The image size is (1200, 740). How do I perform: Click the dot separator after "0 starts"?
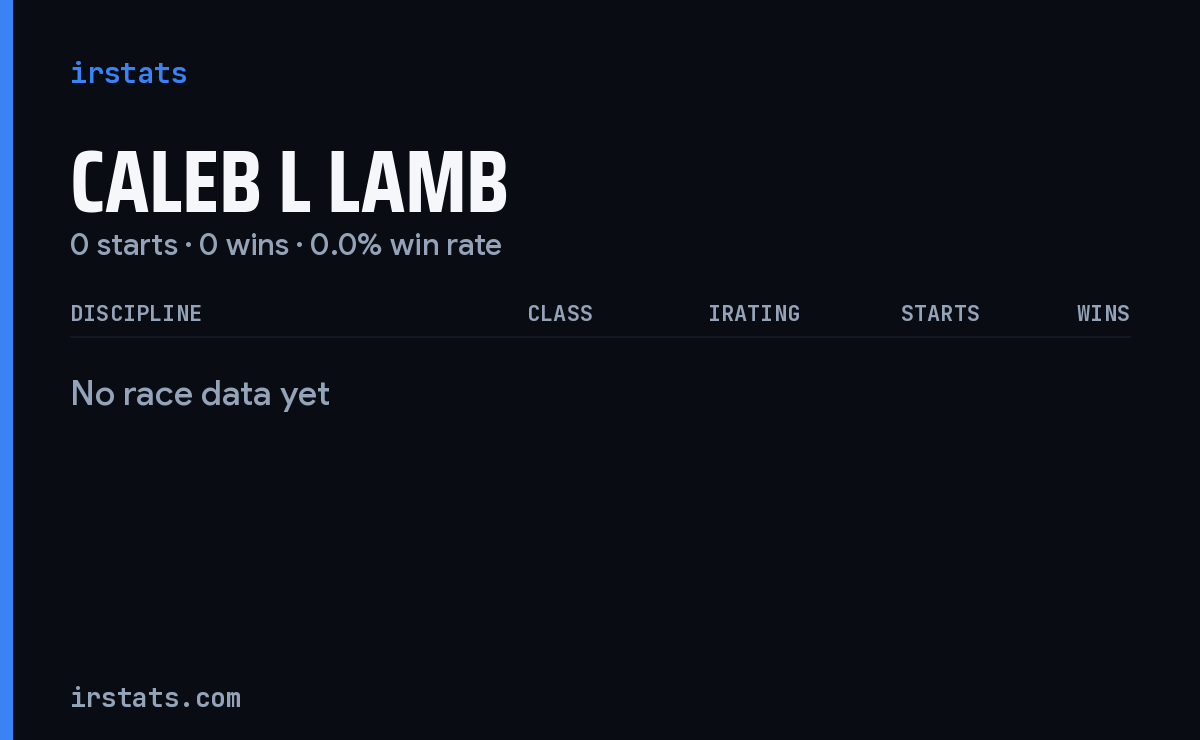click(188, 246)
